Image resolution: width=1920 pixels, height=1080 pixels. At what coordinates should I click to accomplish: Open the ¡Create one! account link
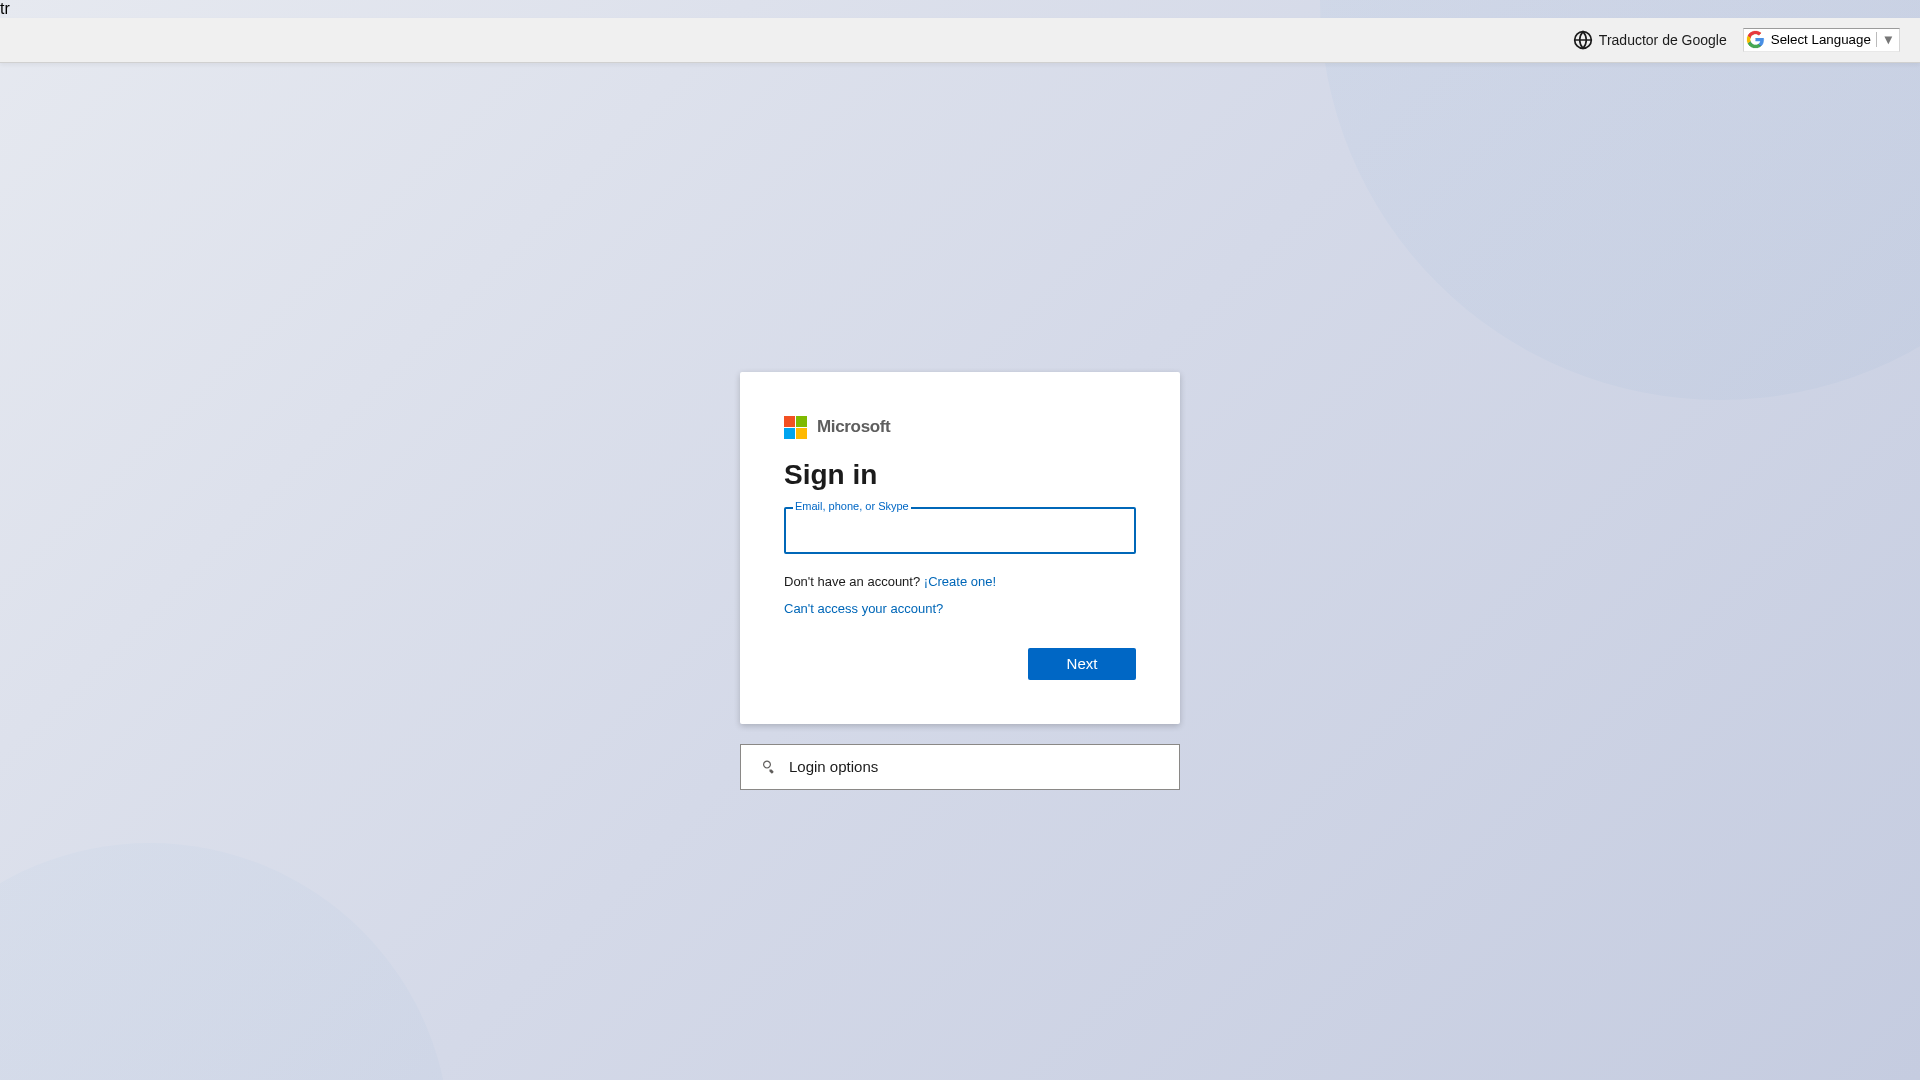tap(960, 582)
